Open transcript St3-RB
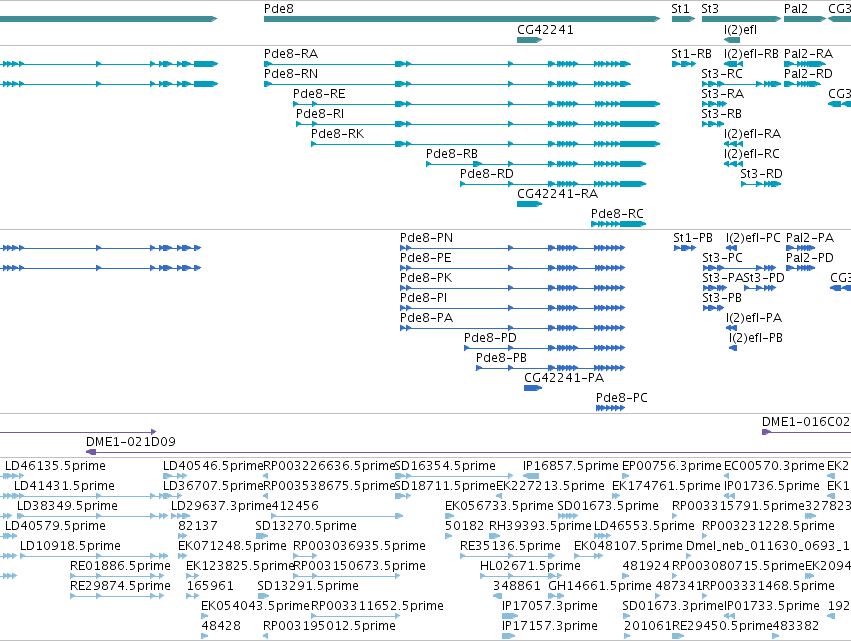The height and width of the screenshot is (641, 851). 713,124
